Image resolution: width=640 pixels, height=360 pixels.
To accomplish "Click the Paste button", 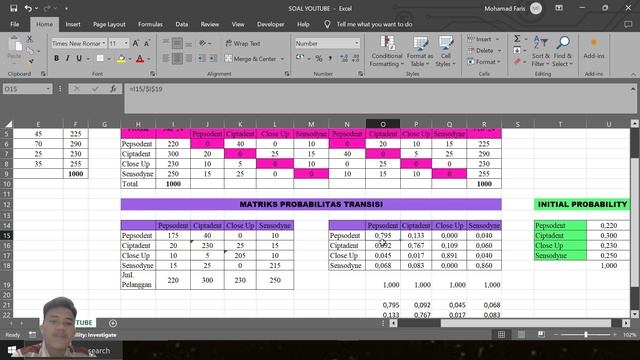I will pyautogui.click(x=14, y=48).
